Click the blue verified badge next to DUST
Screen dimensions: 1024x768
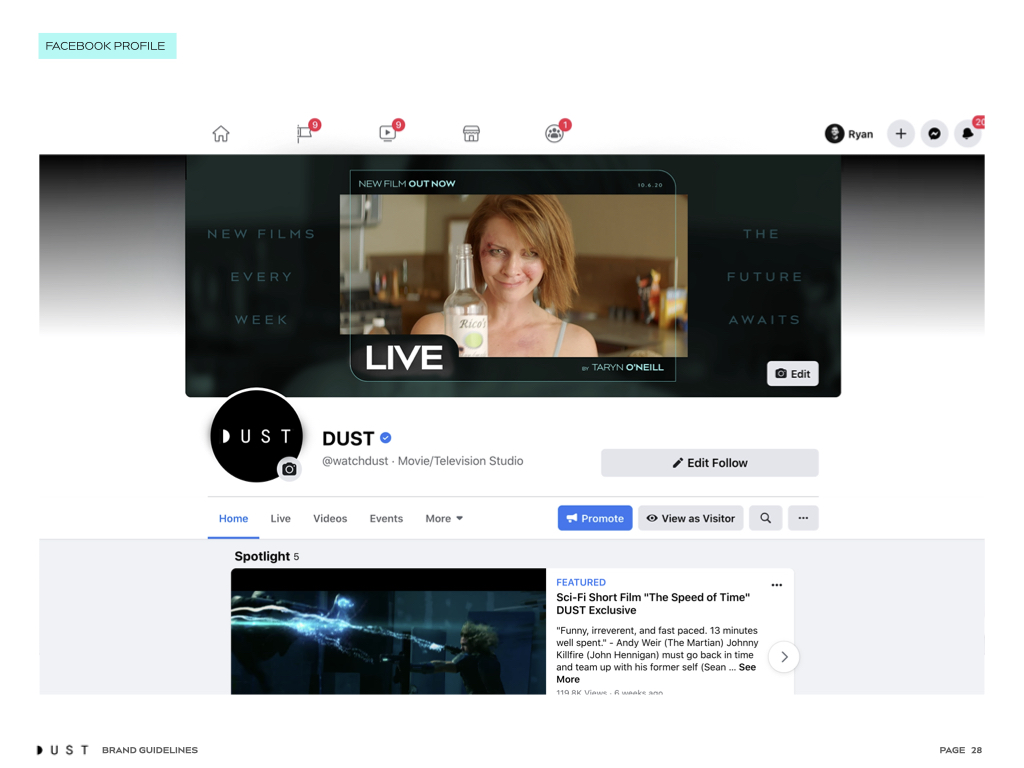tap(386, 438)
